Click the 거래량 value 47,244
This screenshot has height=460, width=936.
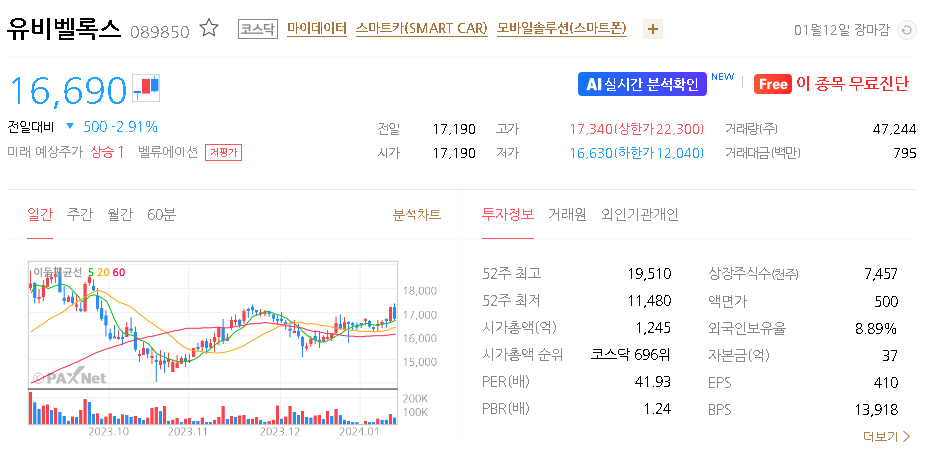click(894, 129)
